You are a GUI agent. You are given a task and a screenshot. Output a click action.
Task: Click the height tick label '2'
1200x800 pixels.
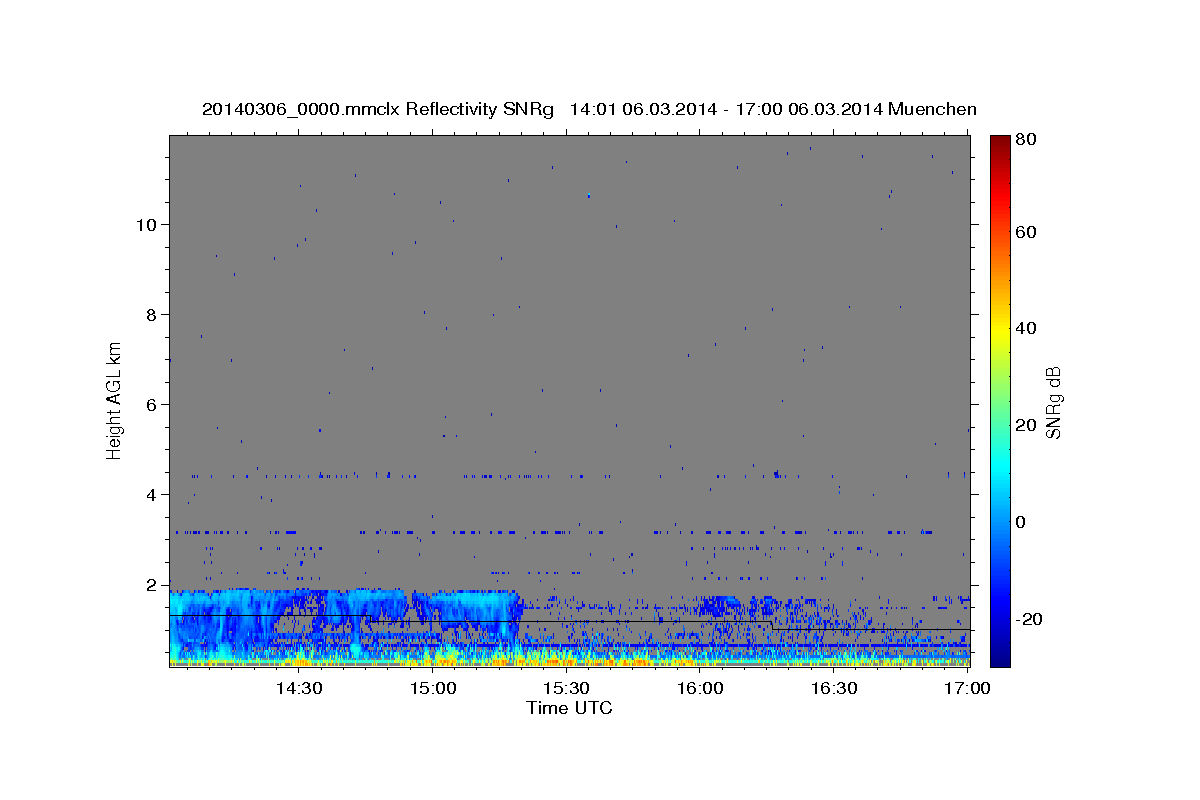pos(150,584)
